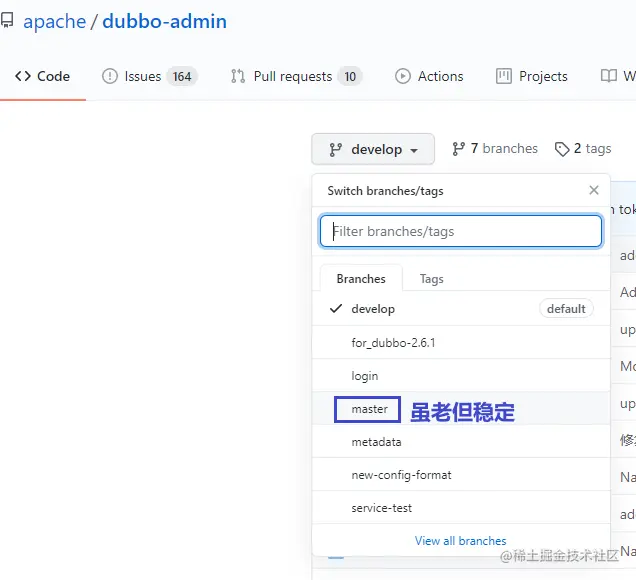636x580 pixels.
Task: Open the apache organization link
Action: 54,21
